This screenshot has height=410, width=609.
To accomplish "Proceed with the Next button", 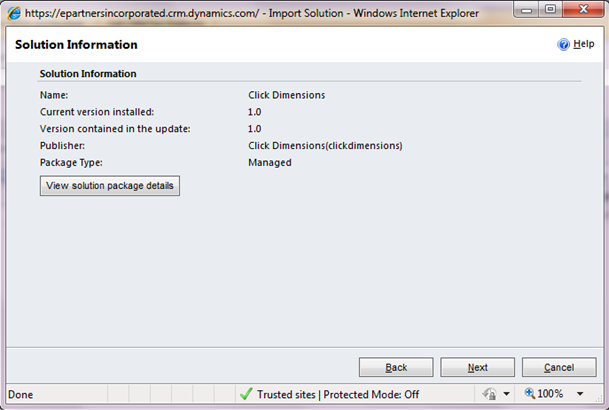I will click(478, 367).
